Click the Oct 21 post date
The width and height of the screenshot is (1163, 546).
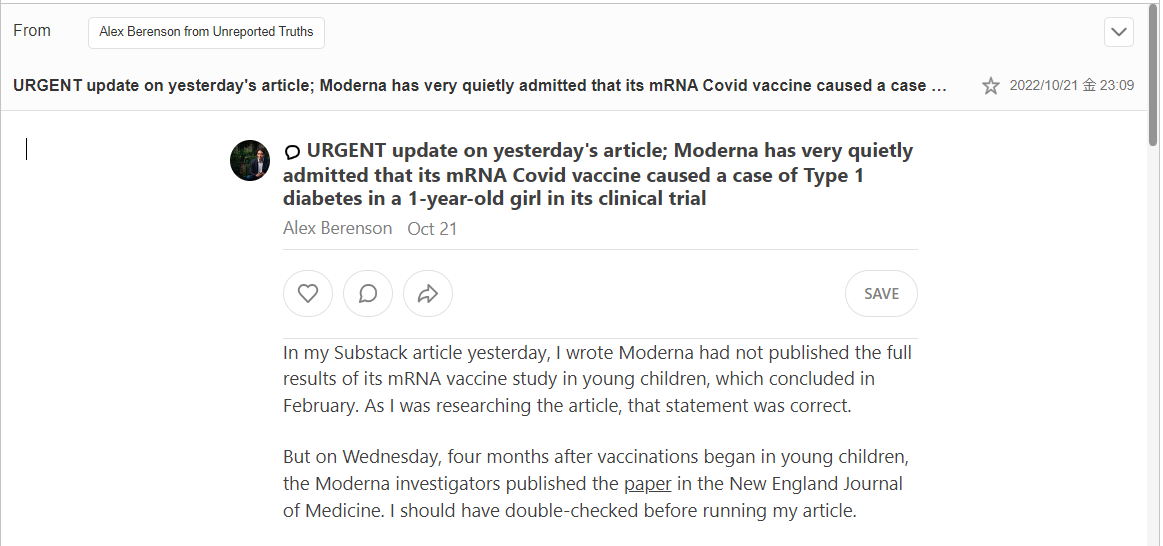click(x=432, y=228)
